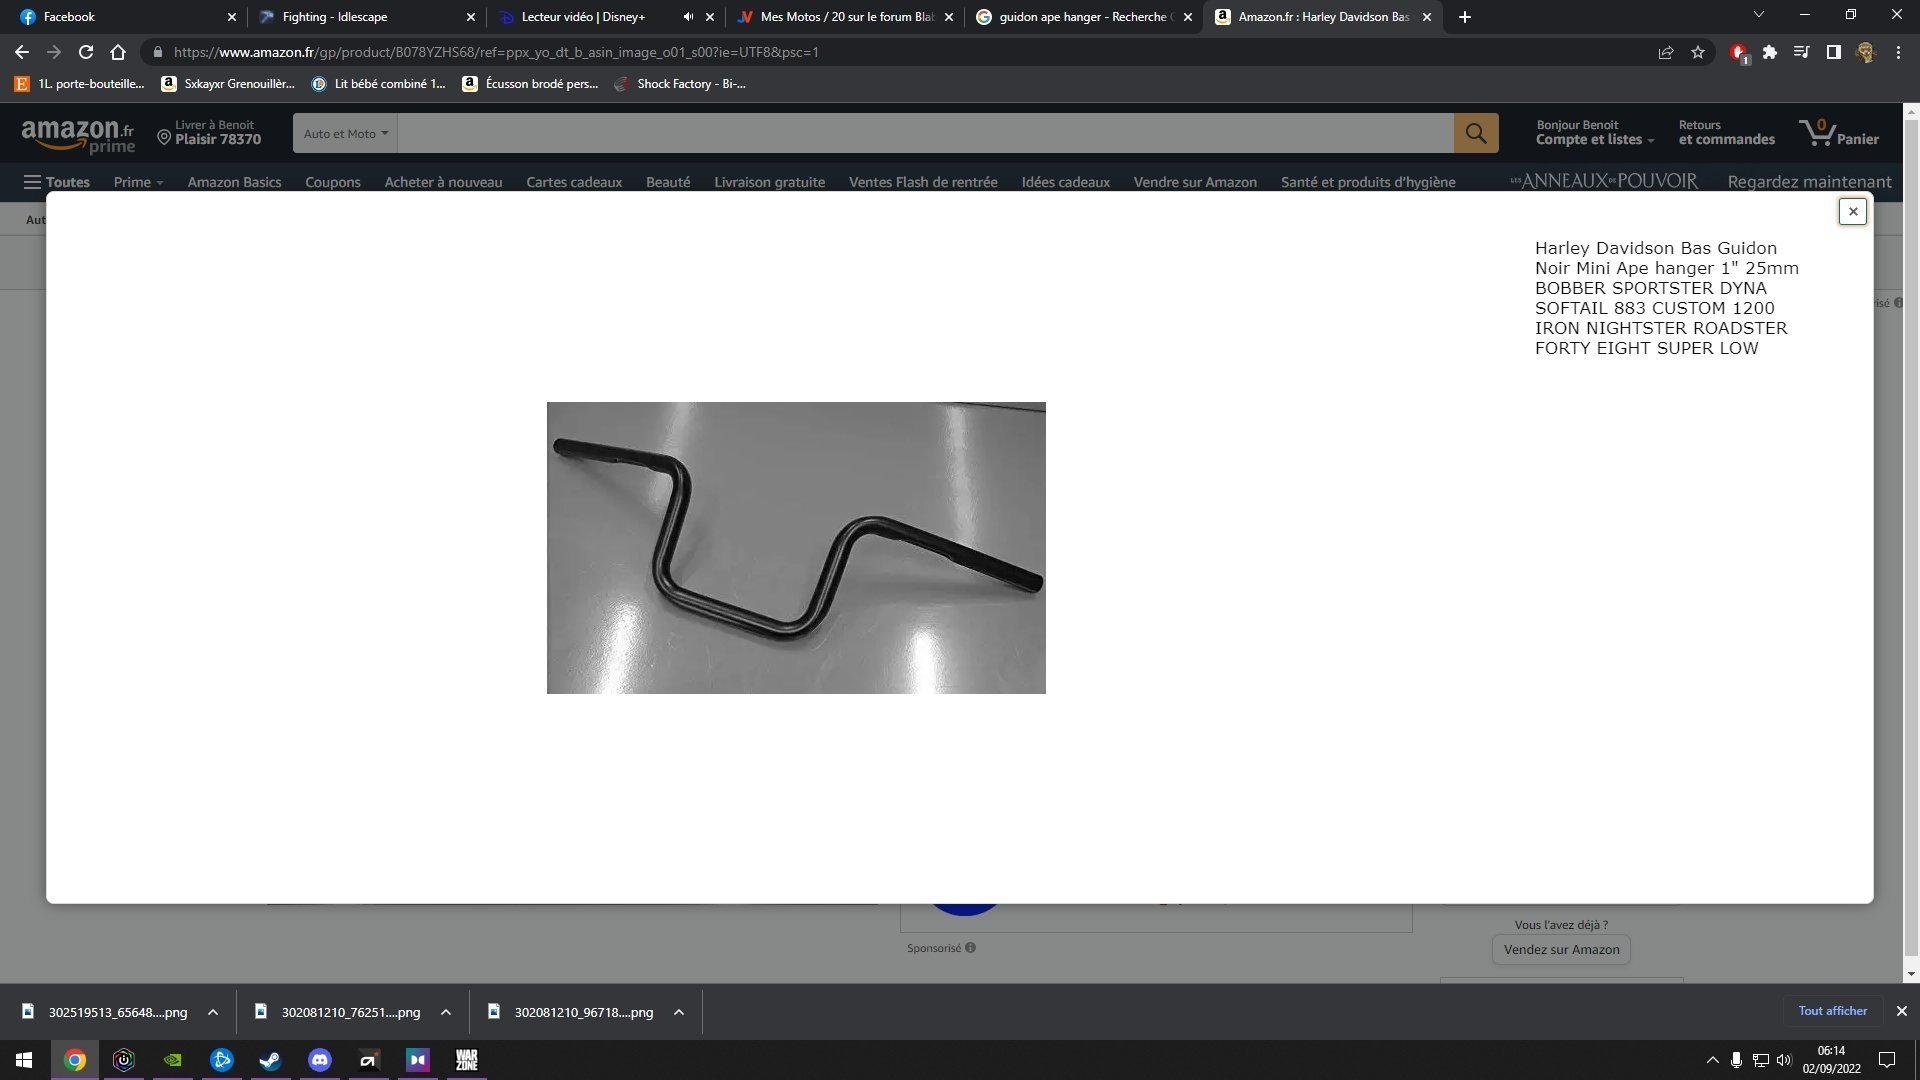Viewport: 1920px width, 1080px height.
Task: Go to the browser home page icon
Action: point(118,52)
